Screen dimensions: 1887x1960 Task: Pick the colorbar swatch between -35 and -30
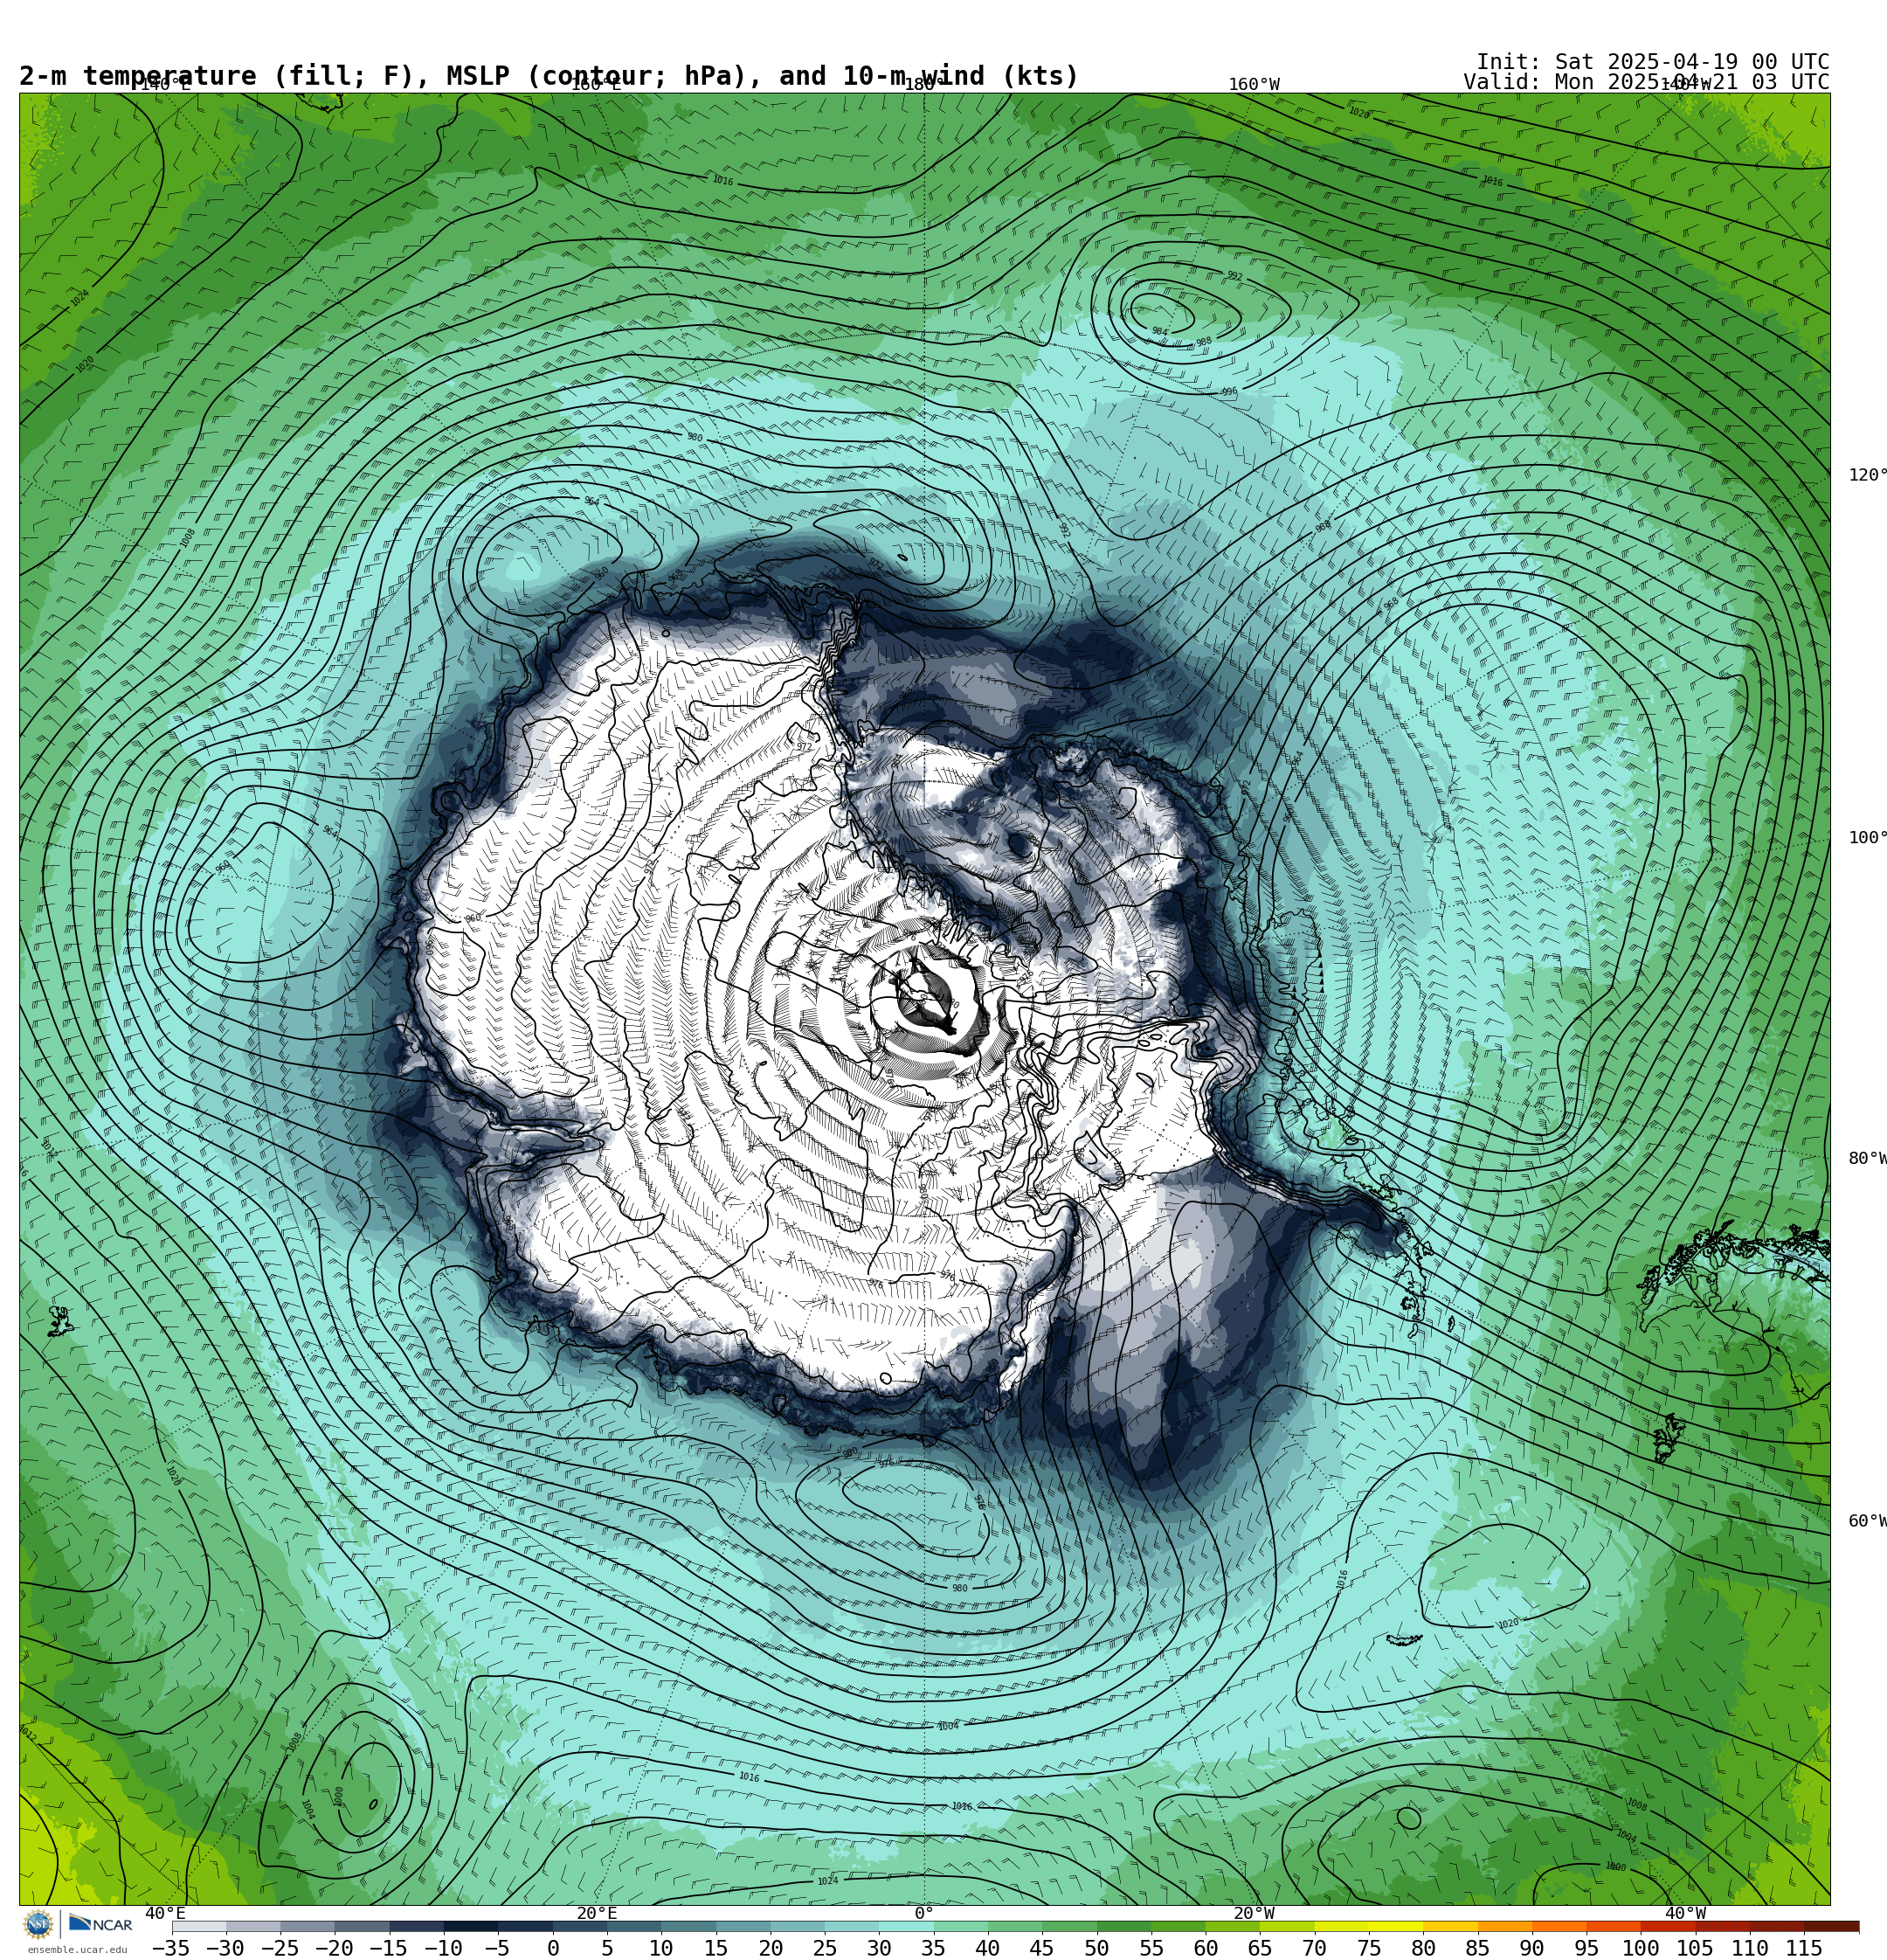click(199, 1926)
